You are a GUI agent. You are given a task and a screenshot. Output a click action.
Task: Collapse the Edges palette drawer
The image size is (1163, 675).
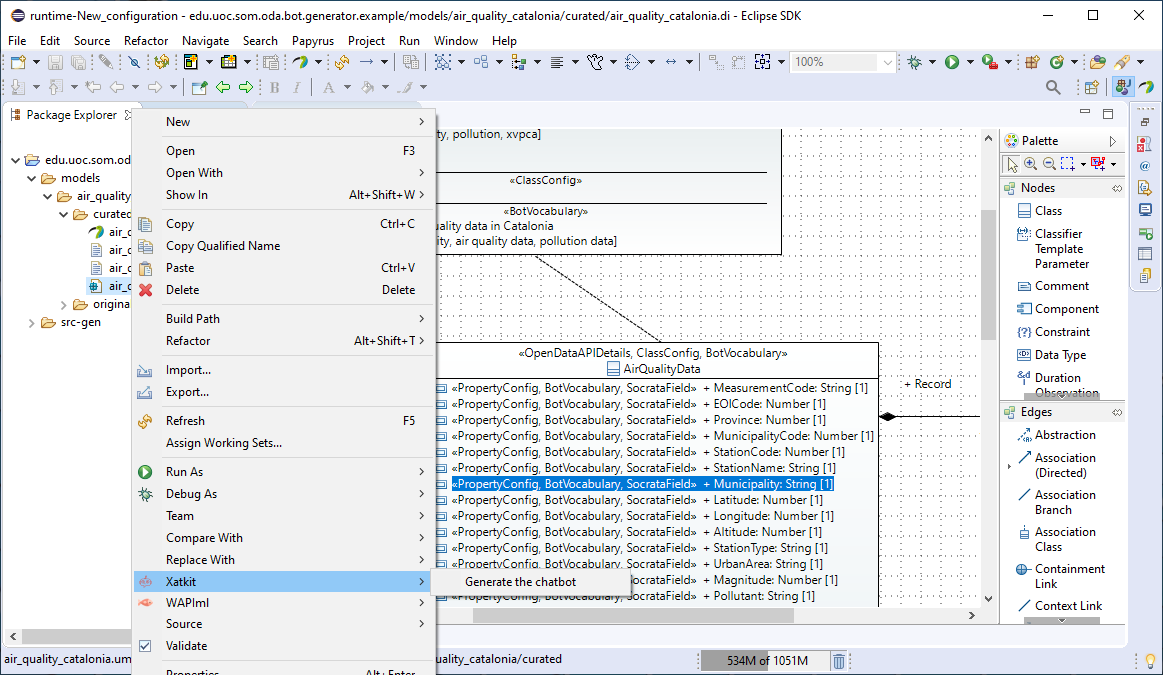(x=1117, y=412)
